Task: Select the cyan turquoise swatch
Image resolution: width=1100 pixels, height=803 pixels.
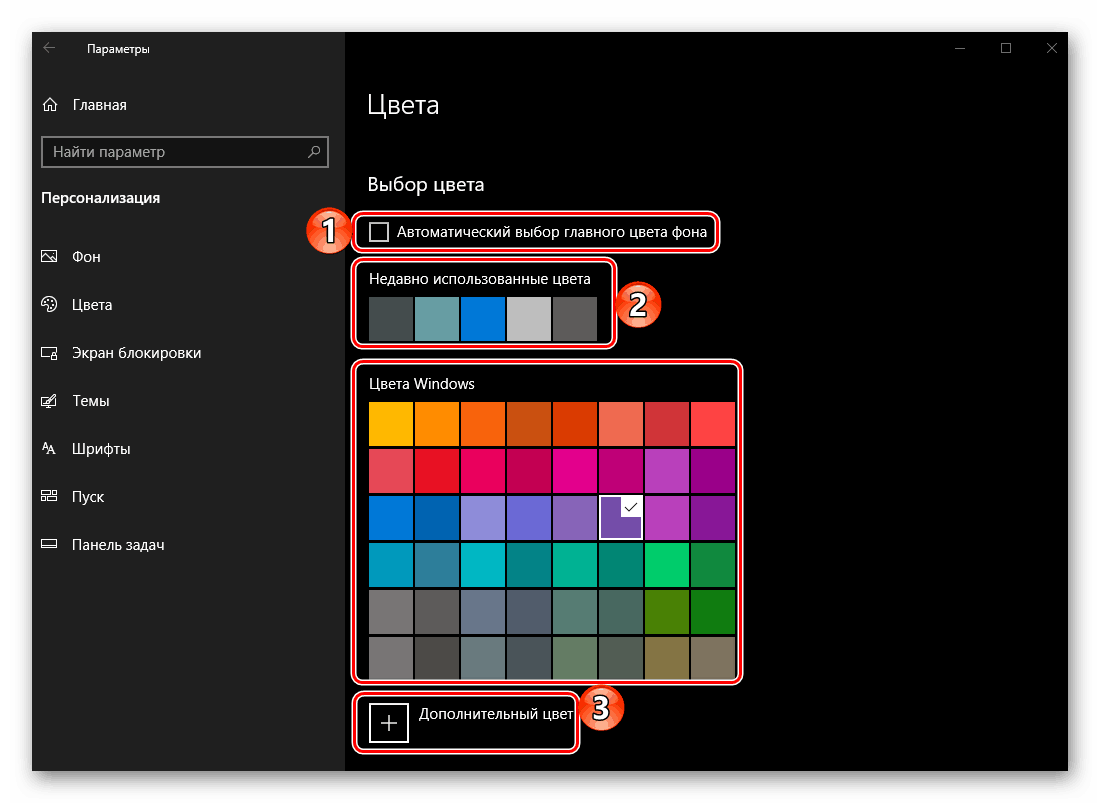Action: (483, 565)
